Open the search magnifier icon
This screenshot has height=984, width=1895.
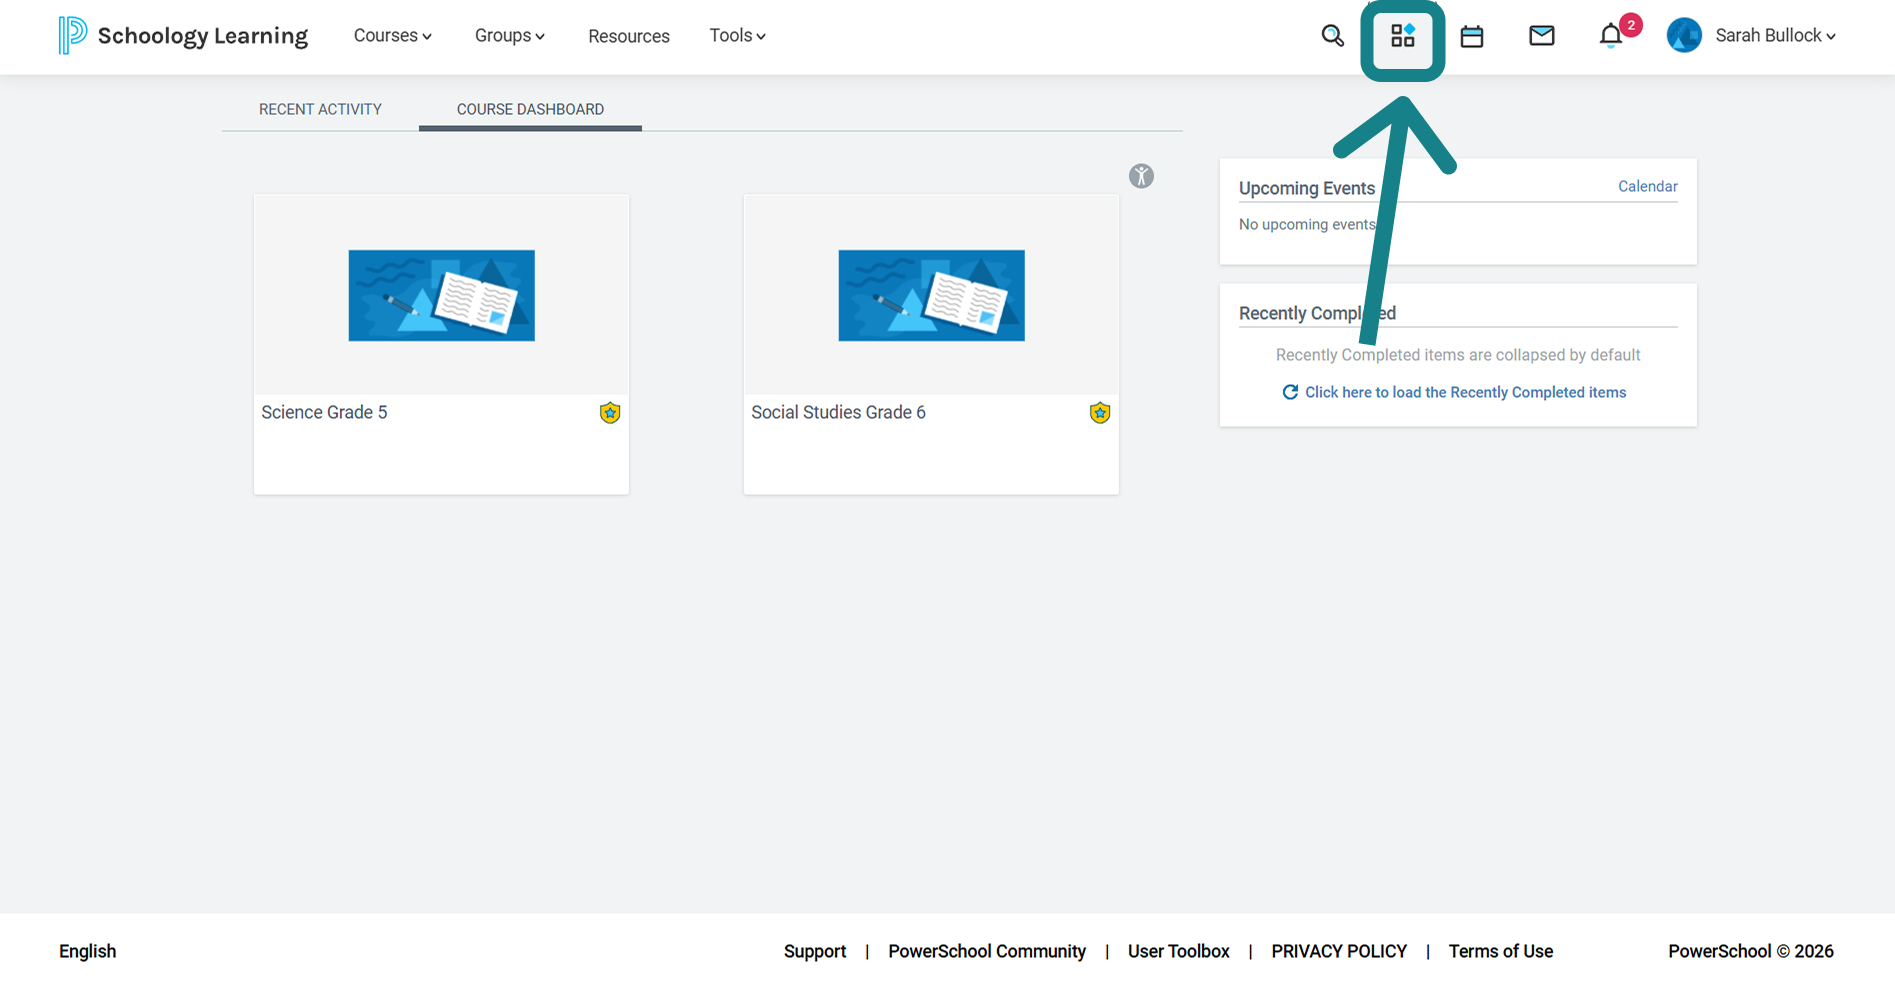pos(1332,36)
